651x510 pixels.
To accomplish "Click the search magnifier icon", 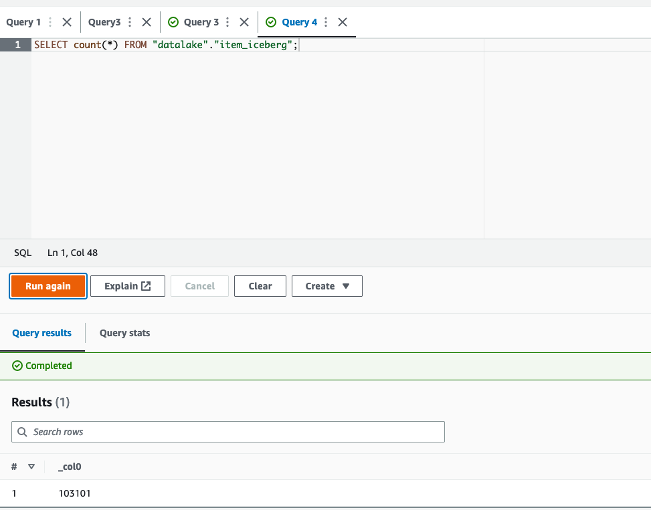I will pyautogui.click(x=22, y=432).
